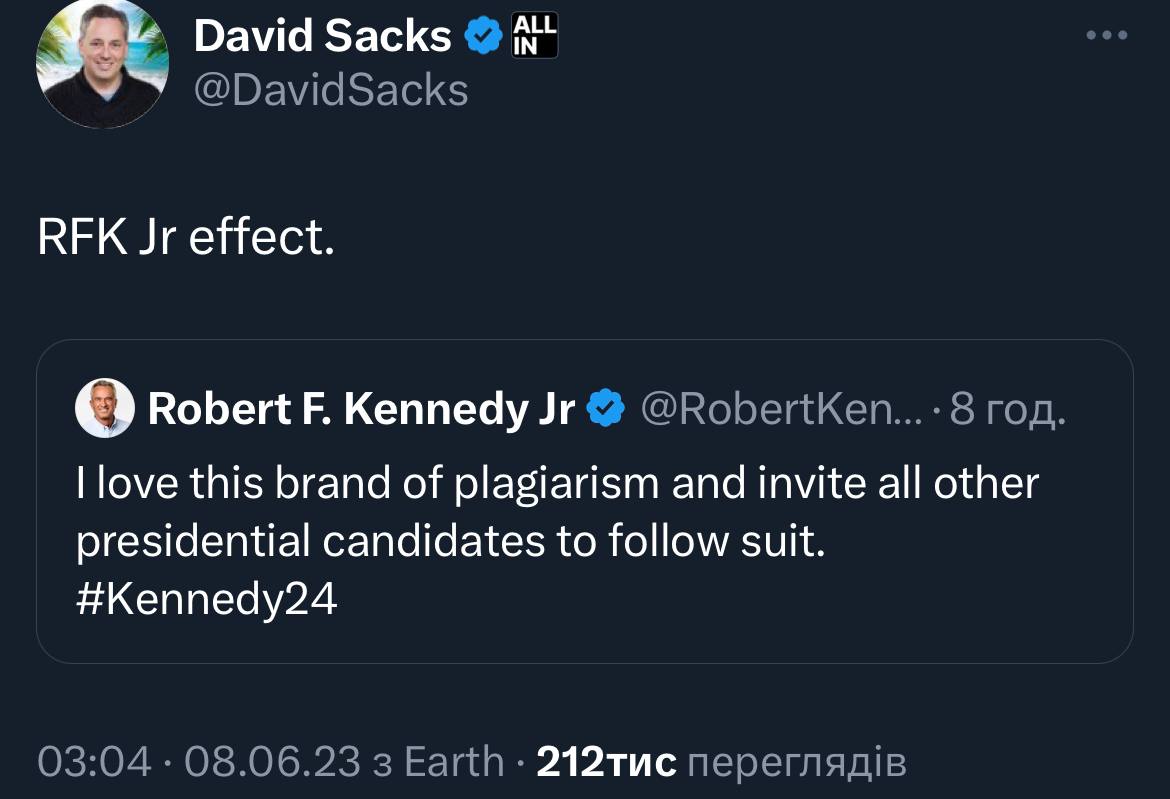
Task: Click the 'presidential candidates to follow suit' line
Action: pos(451,541)
